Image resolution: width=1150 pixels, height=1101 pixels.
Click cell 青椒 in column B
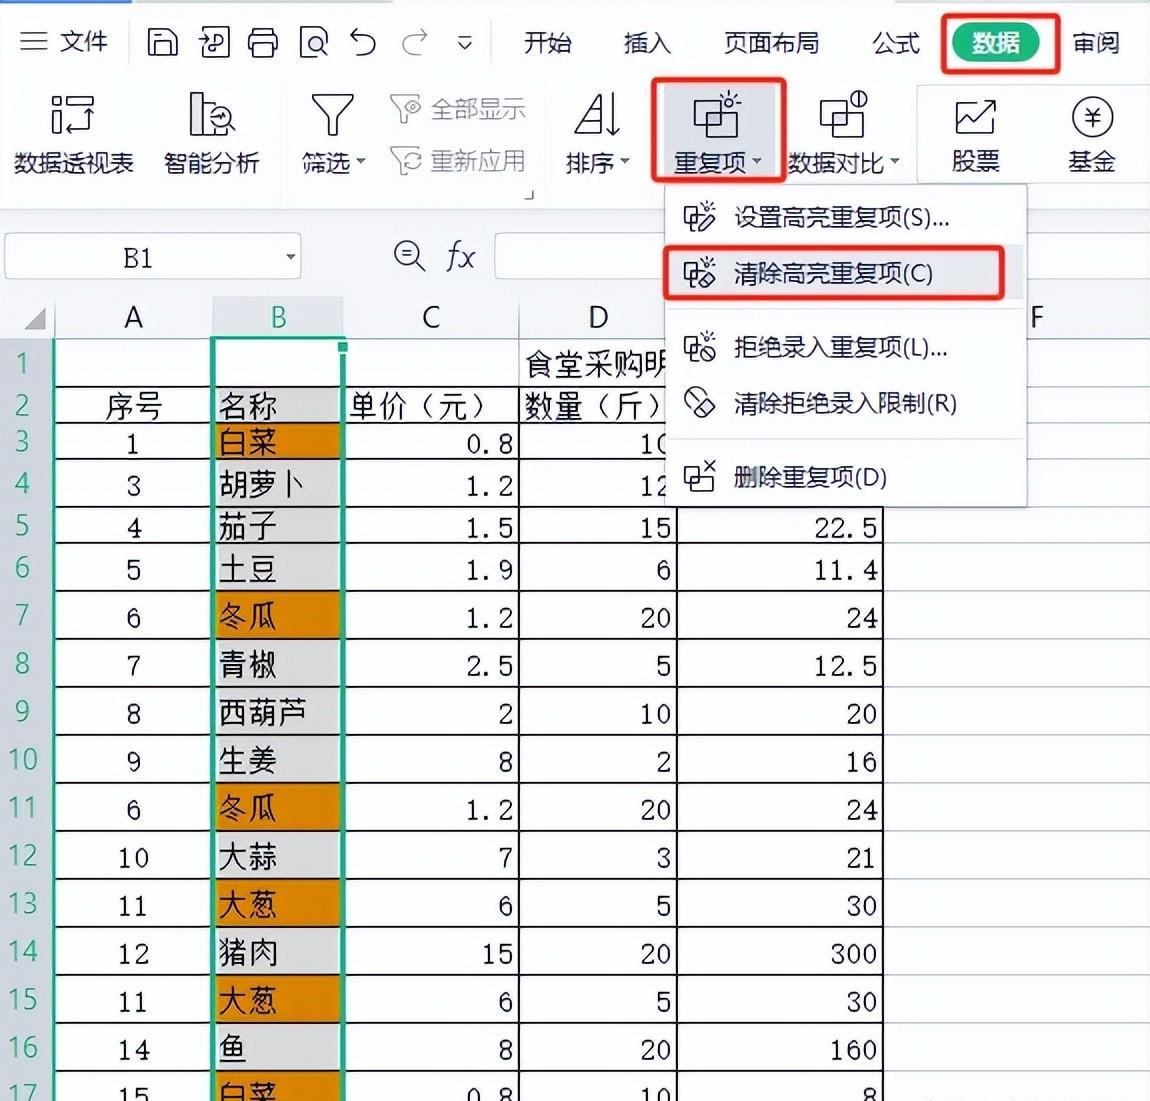point(277,664)
